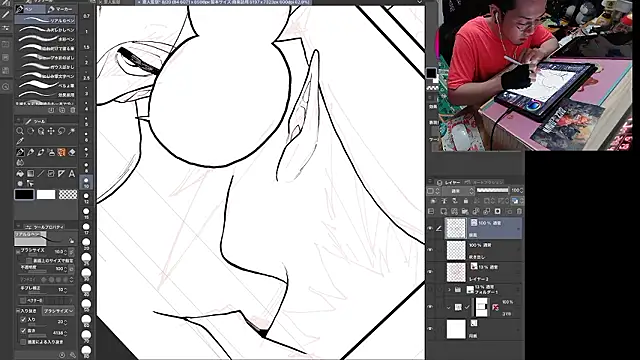Open the tab next to the Layer tab
This screenshot has height=360, width=640.
pos(483,182)
